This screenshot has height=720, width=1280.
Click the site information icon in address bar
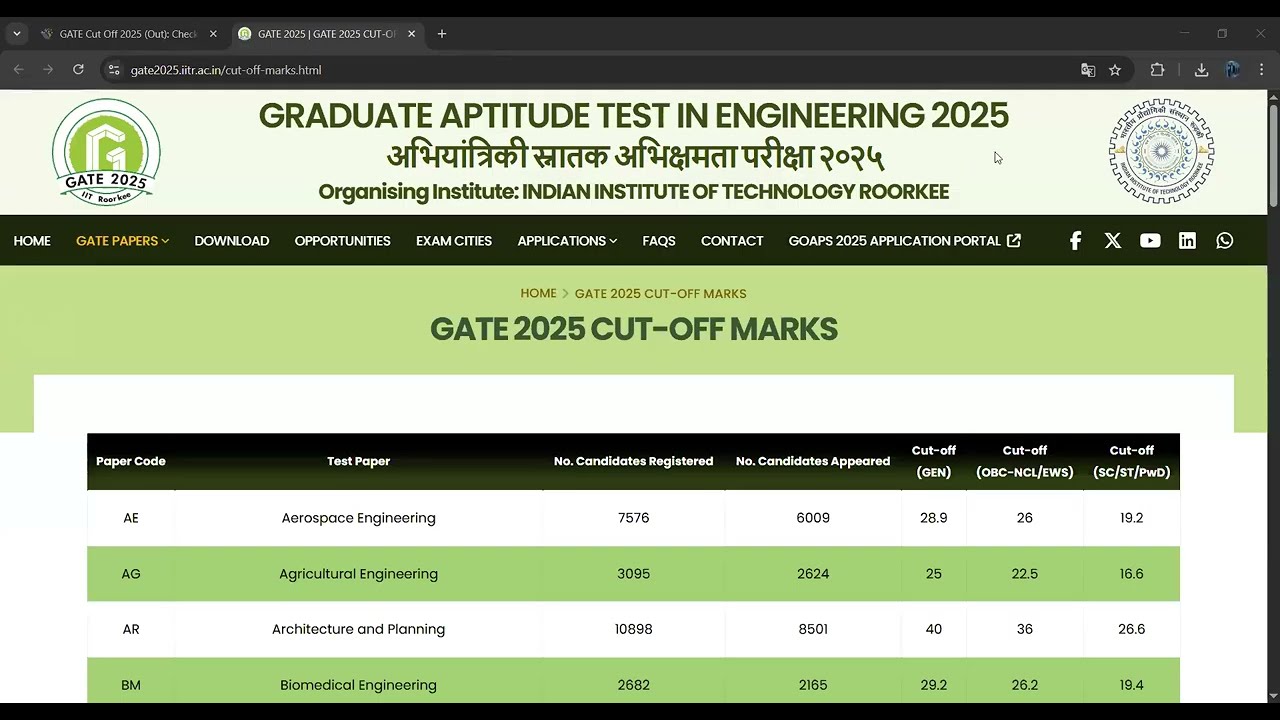tap(113, 70)
